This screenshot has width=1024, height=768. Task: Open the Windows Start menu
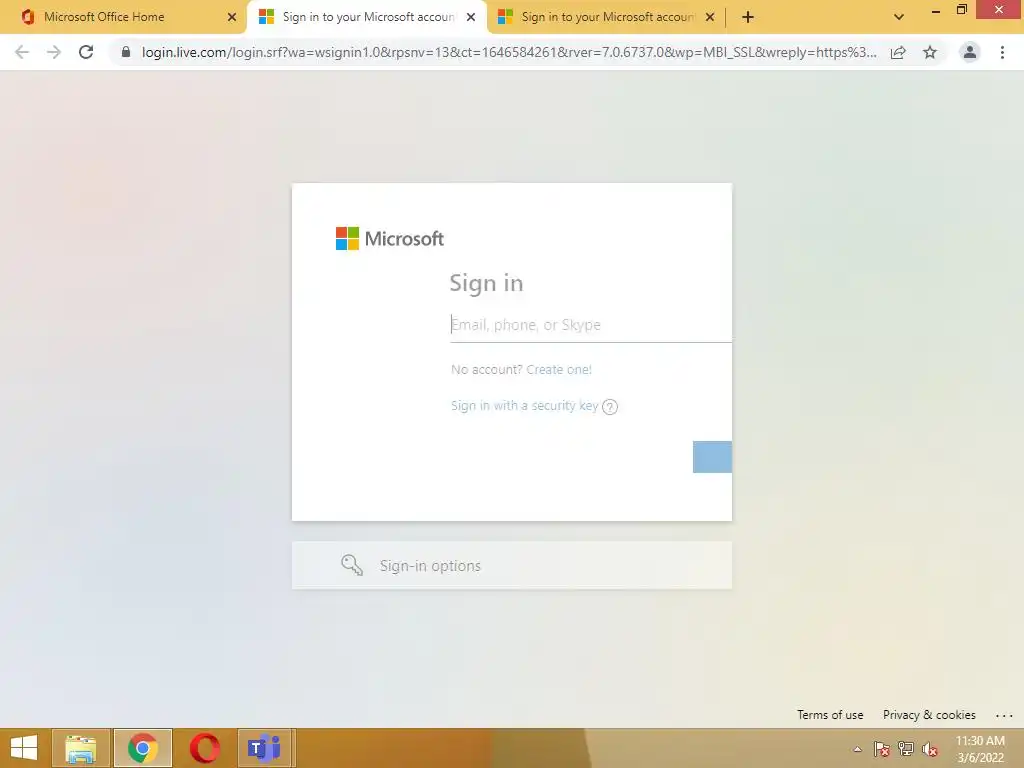(24, 748)
